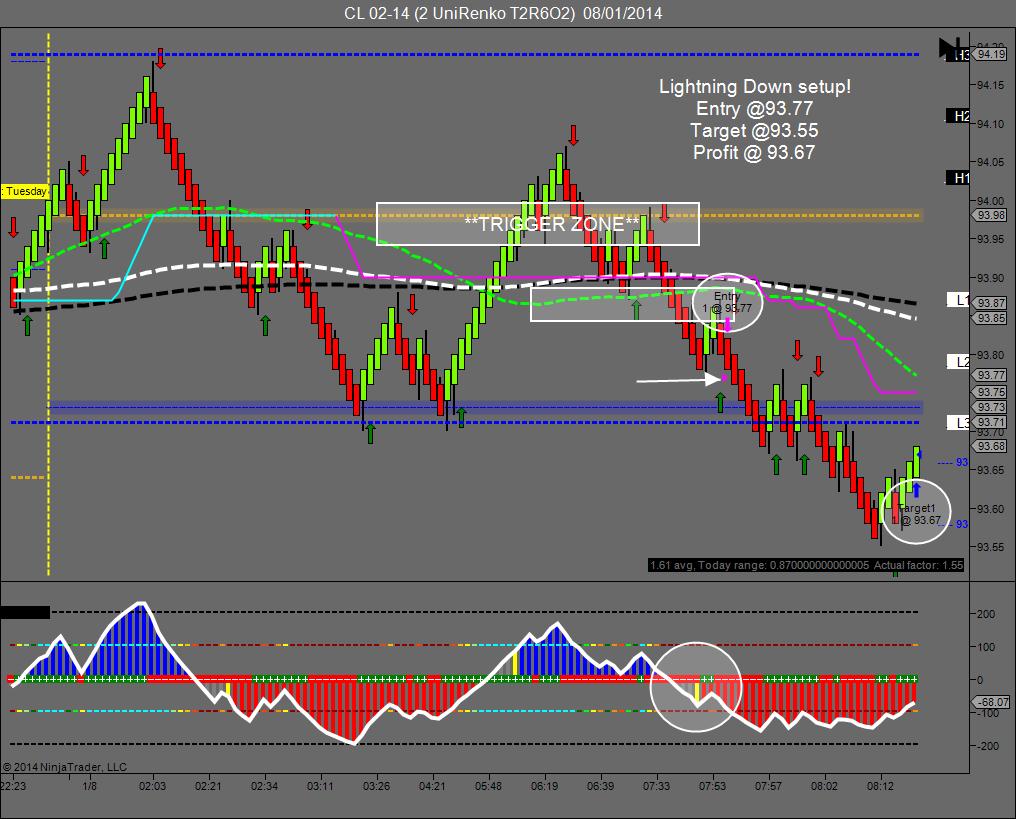Click the 93.55 price axis label

tap(991, 548)
